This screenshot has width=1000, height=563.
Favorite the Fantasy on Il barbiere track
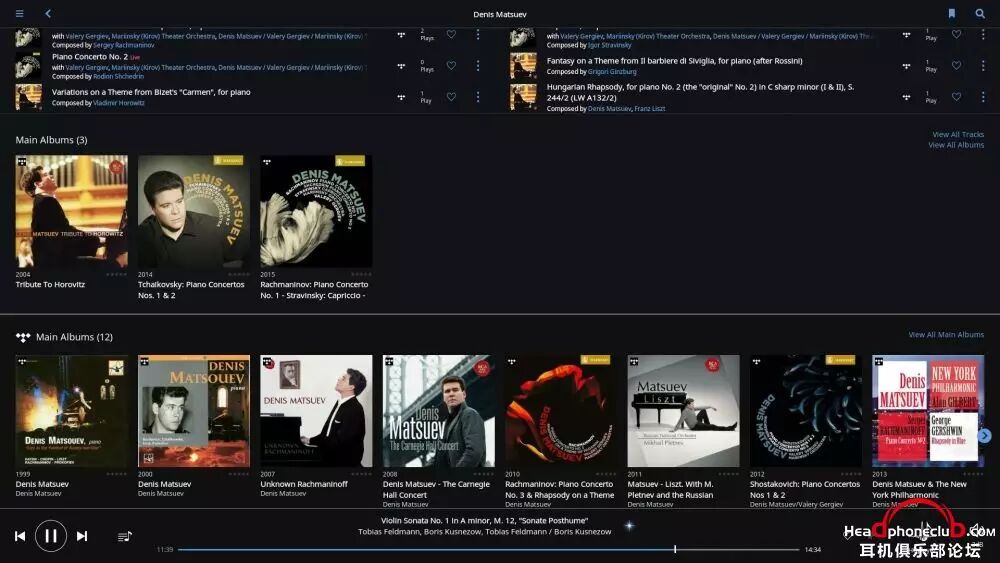(957, 65)
